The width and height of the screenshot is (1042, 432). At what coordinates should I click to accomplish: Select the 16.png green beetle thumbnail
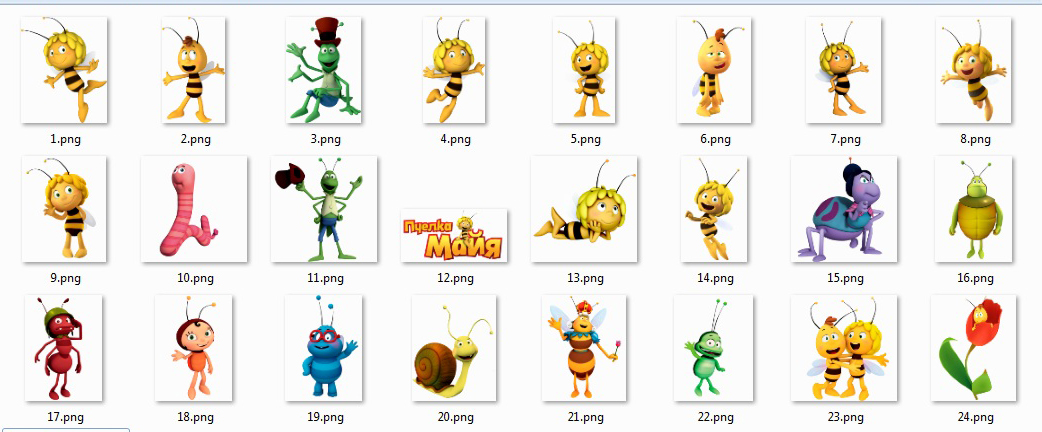[974, 209]
